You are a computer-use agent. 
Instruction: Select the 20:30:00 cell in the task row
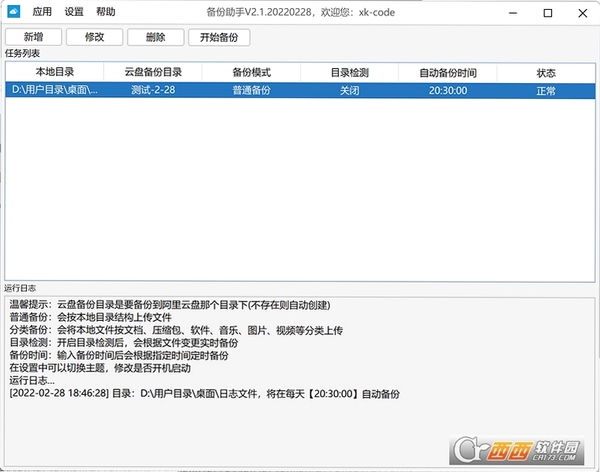(448, 90)
